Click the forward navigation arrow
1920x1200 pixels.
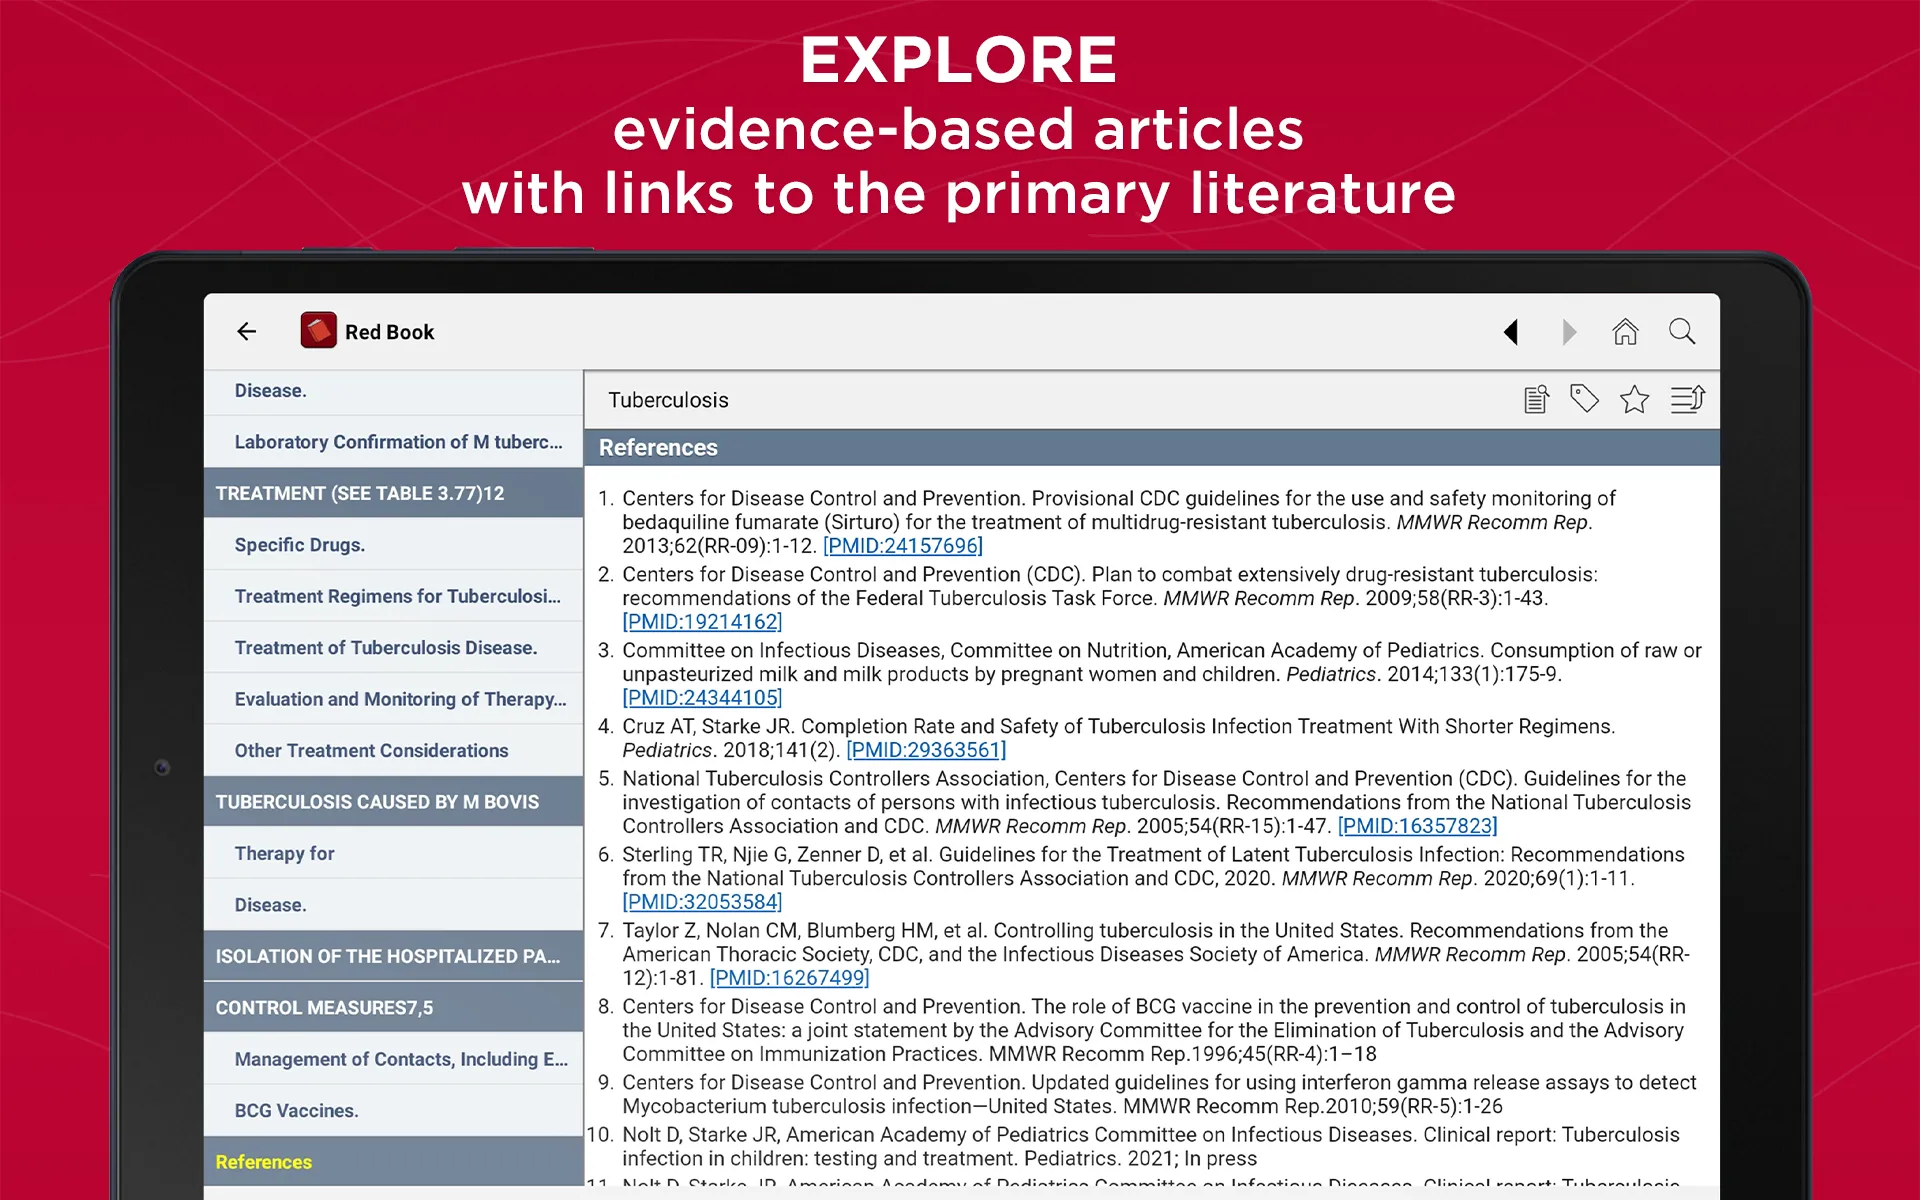click(1565, 332)
